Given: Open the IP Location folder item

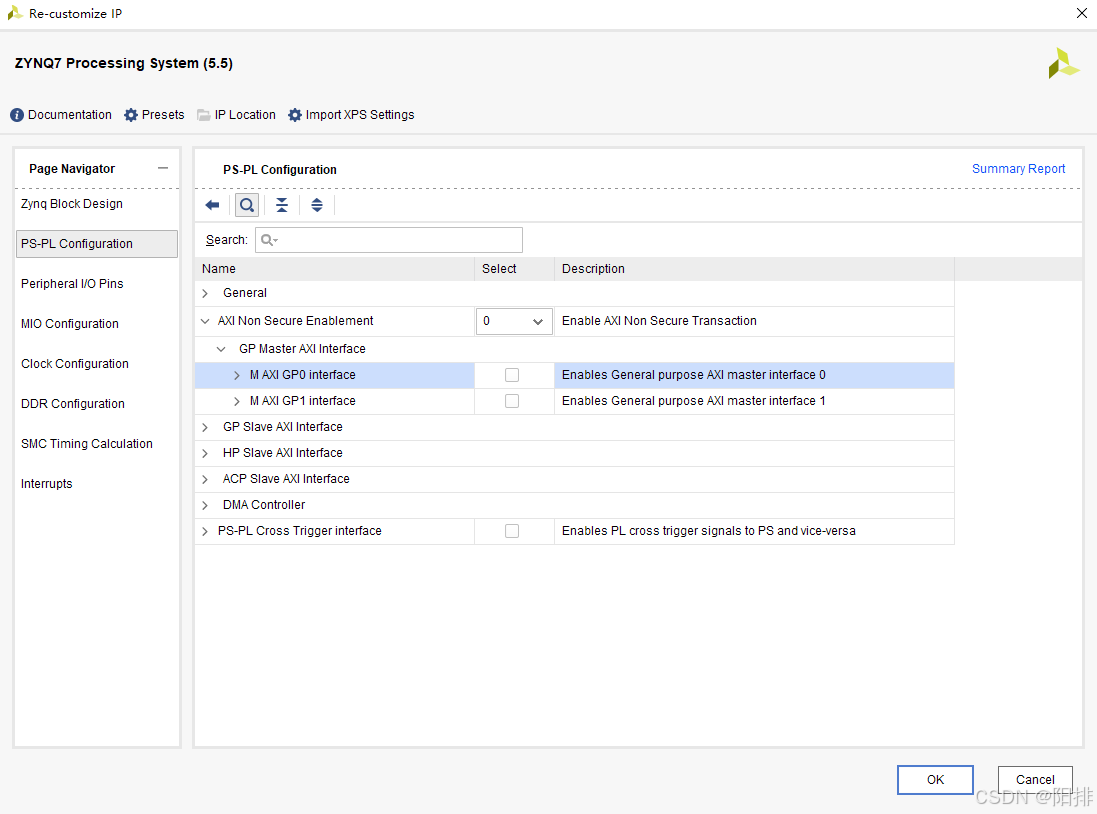Looking at the screenshot, I should click(236, 115).
